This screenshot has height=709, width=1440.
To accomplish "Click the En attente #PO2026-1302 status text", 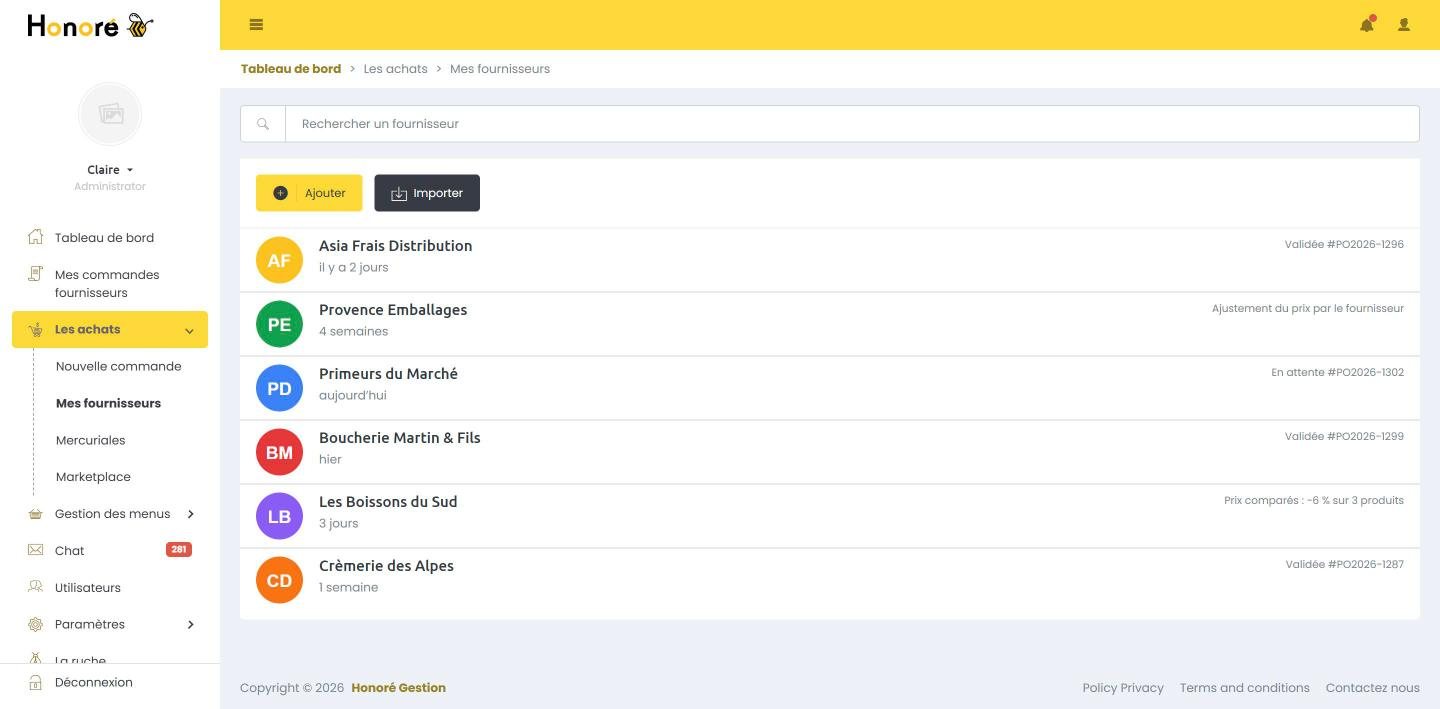I will [1338, 372].
